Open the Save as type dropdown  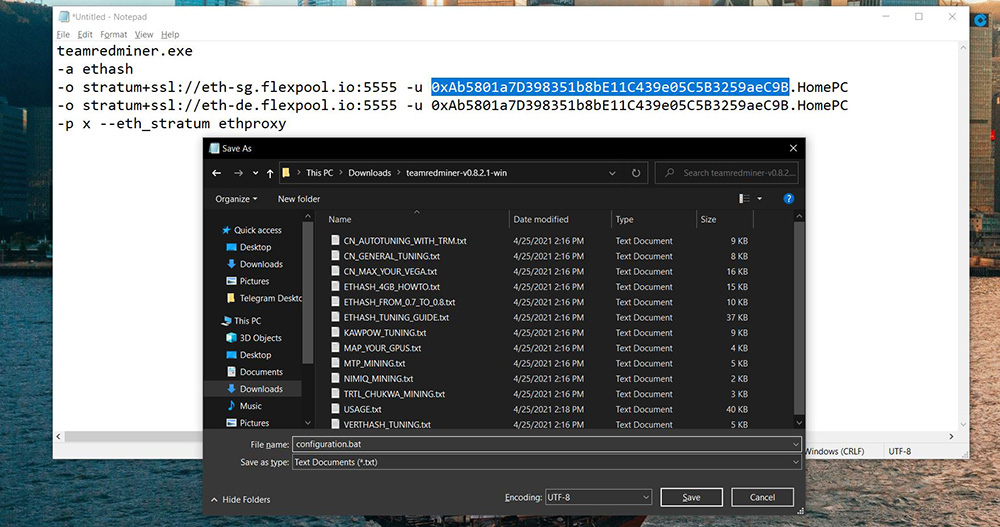(x=547, y=462)
